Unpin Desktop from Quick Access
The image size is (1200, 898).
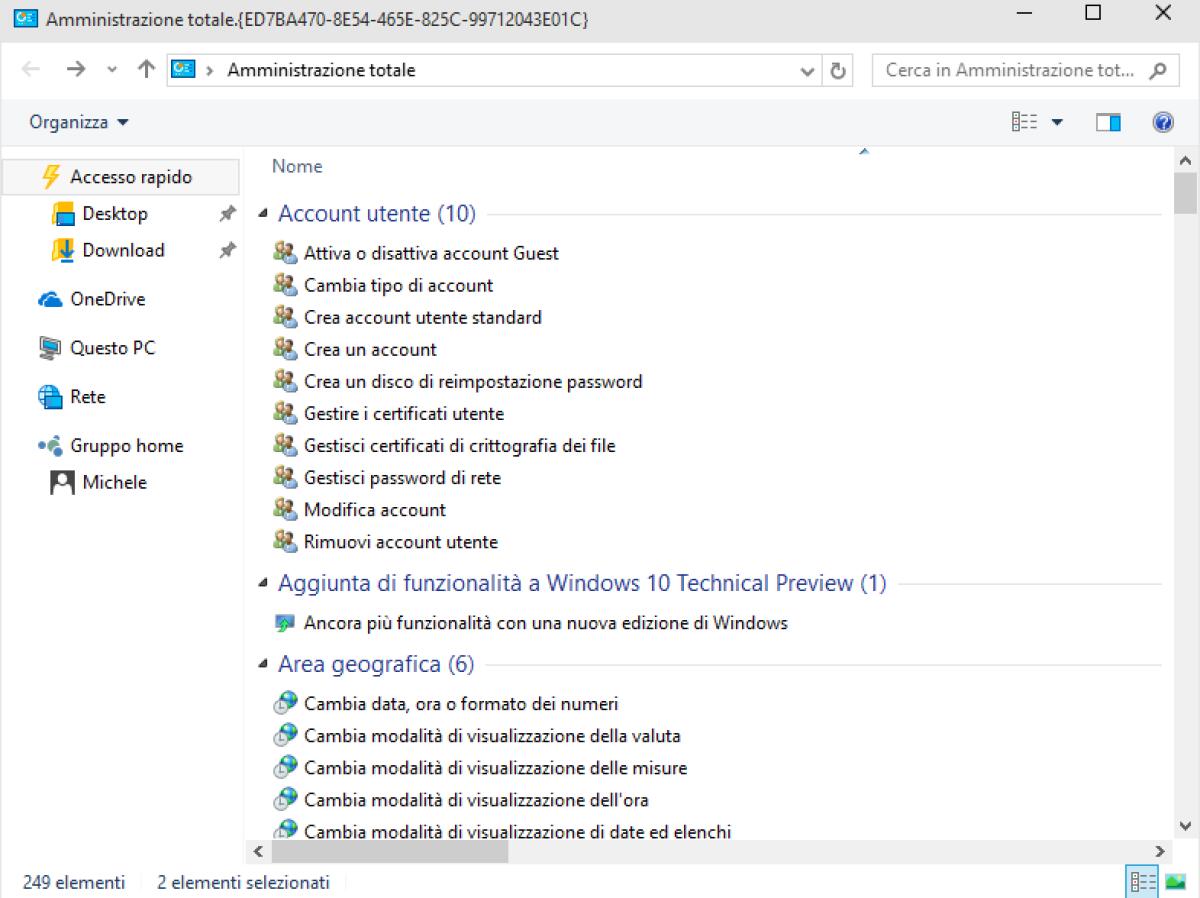[x=227, y=213]
